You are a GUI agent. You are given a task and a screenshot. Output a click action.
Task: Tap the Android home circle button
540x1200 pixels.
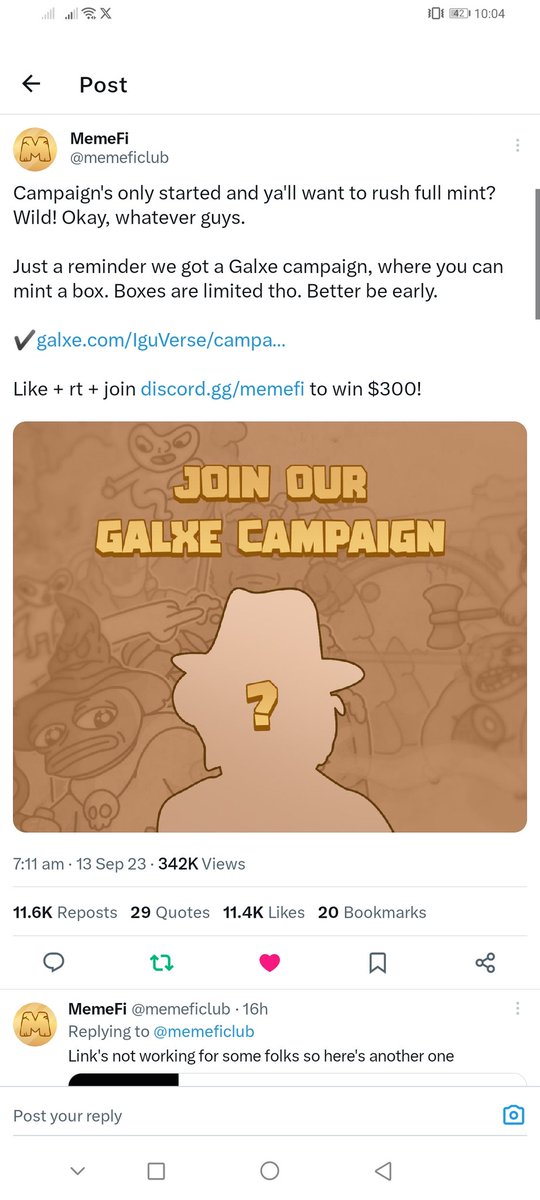tap(269, 1170)
